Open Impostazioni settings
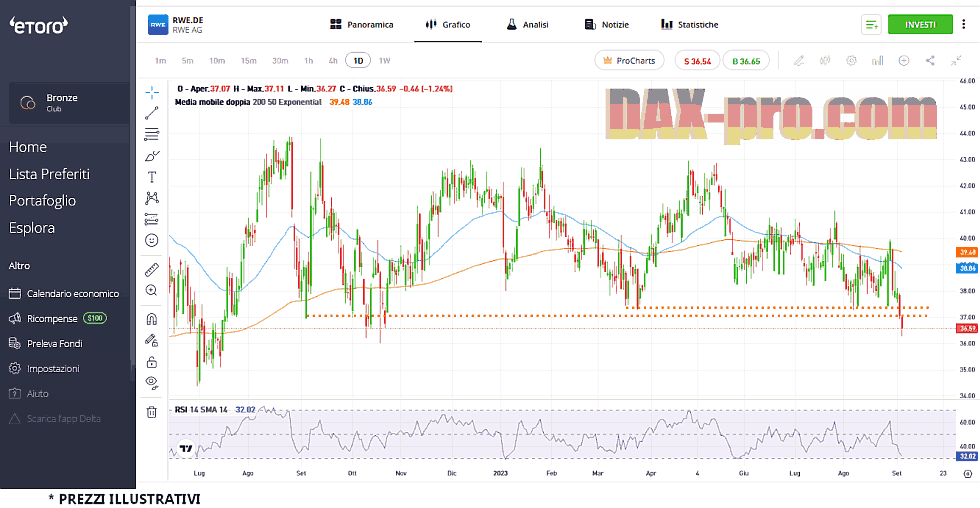 (44, 369)
